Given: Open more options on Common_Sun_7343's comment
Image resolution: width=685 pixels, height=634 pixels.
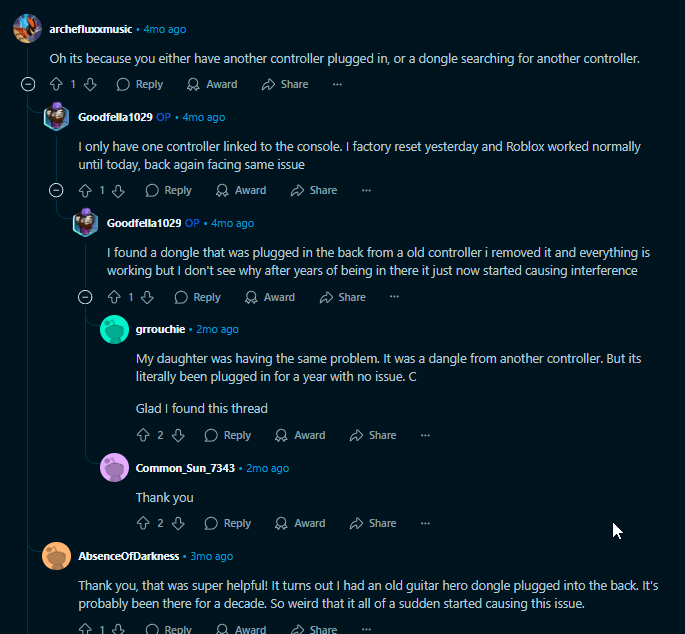Looking at the screenshot, I should click(425, 523).
